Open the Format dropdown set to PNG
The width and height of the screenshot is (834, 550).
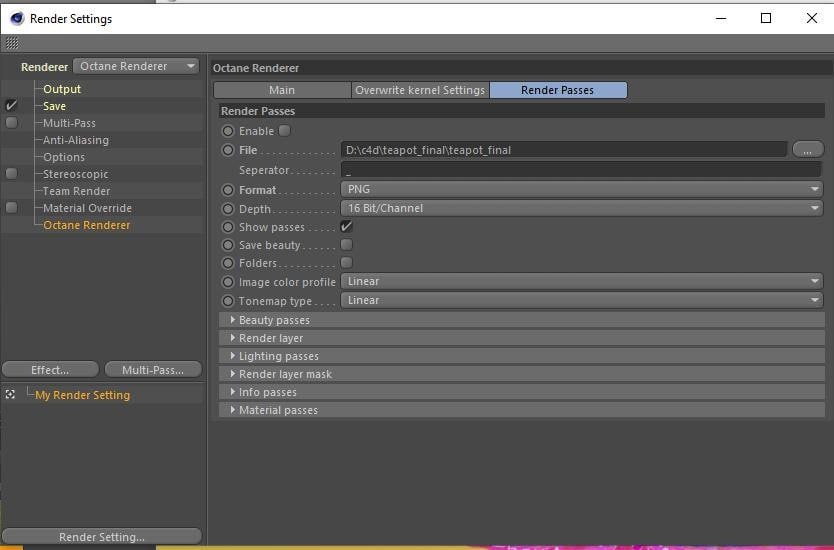pos(581,189)
